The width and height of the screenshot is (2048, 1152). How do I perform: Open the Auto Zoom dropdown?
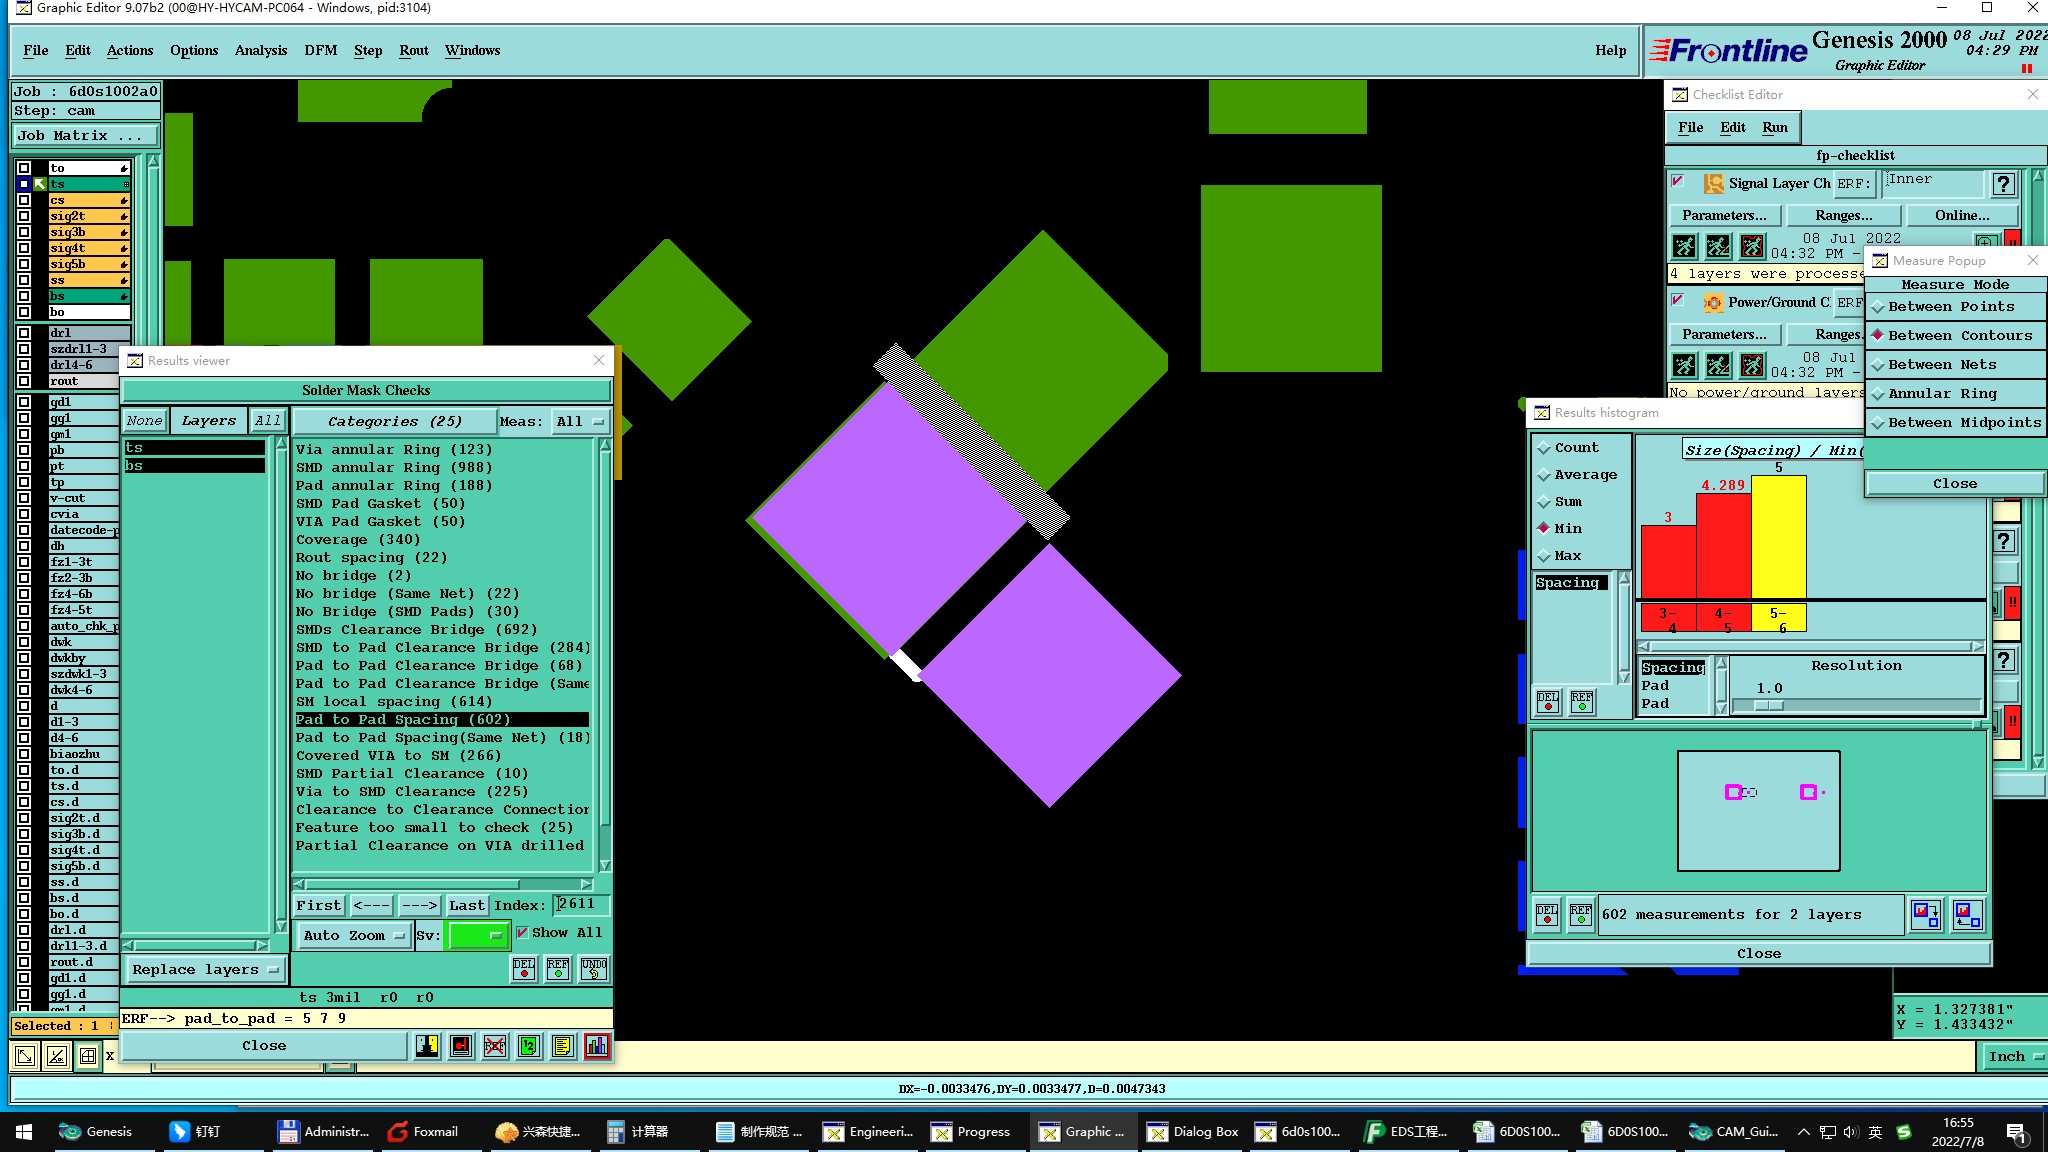tap(353, 936)
